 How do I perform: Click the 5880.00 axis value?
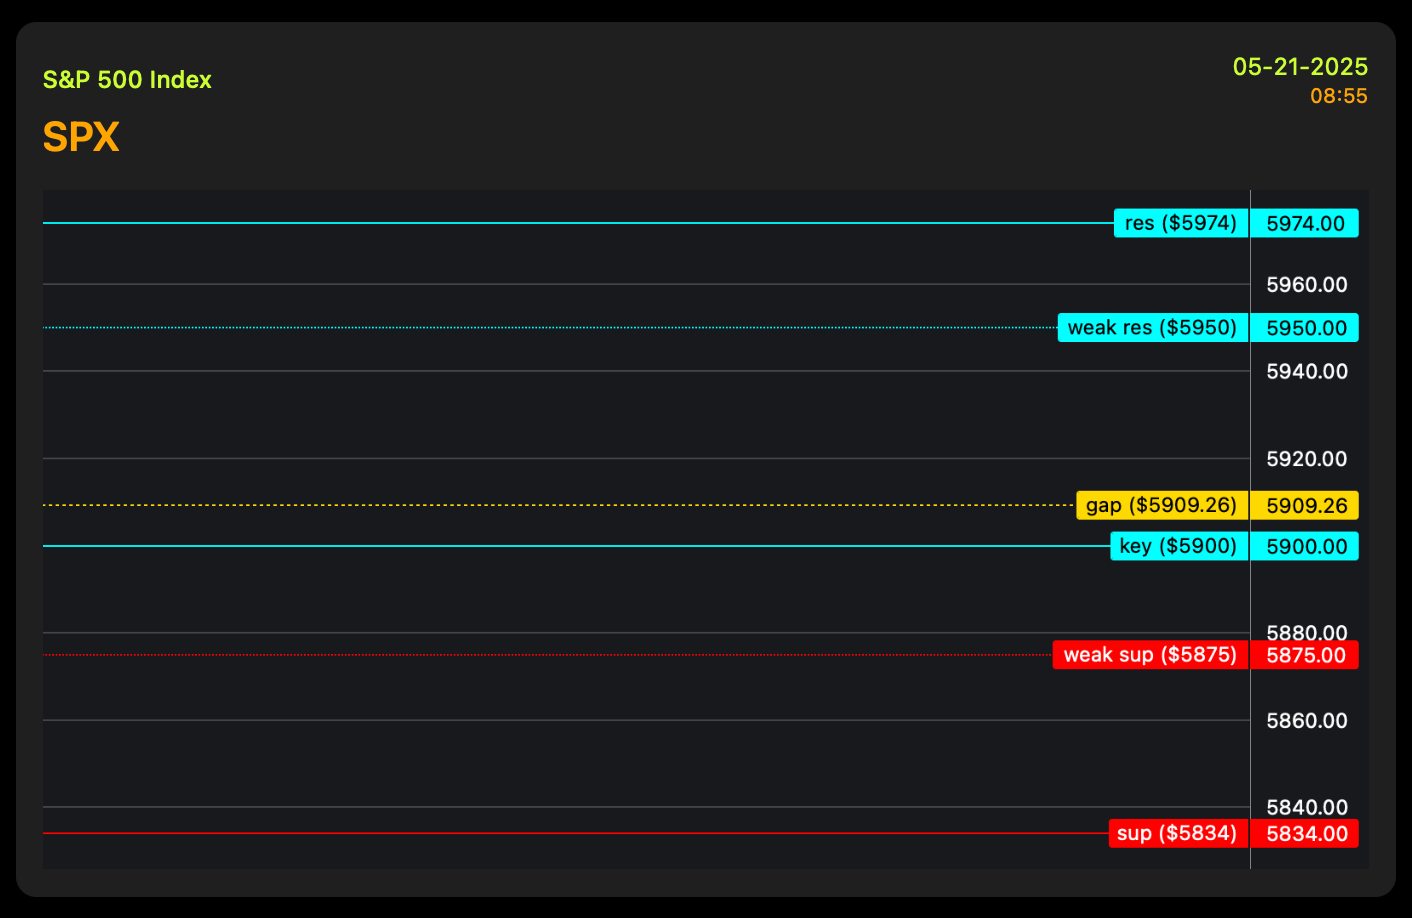[1307, 632]
